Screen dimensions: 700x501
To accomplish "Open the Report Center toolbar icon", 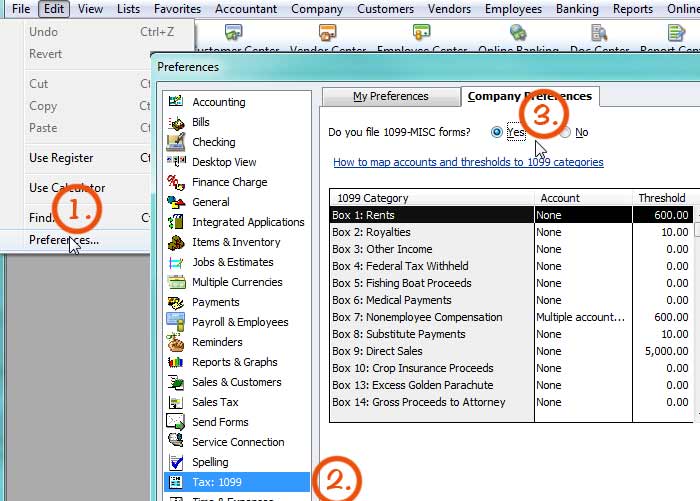I will click(676, 32).
